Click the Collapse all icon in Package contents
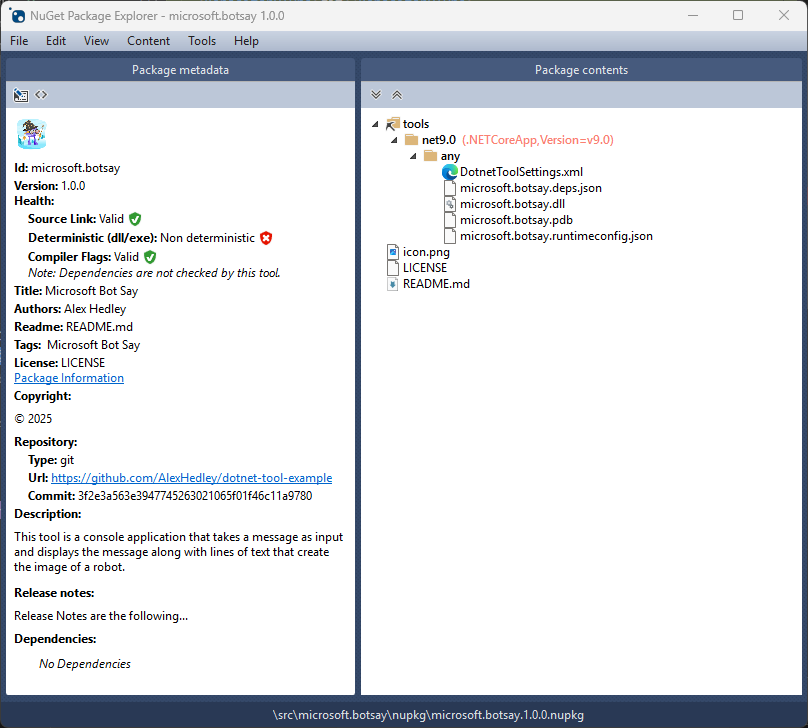Image resolution: width=808 pixels, height=728 pixels. point(397,95)
